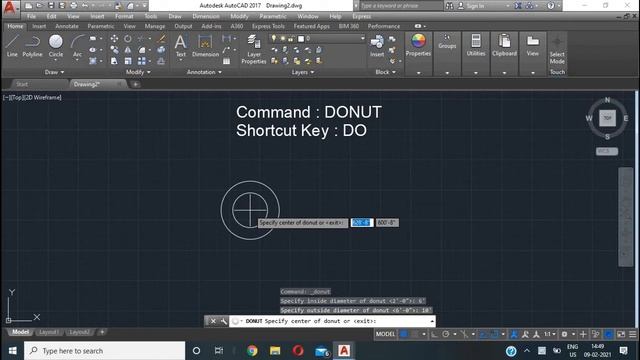Toggle ortho mode in status bar
640x360 pixels.
tap(434, 334)
